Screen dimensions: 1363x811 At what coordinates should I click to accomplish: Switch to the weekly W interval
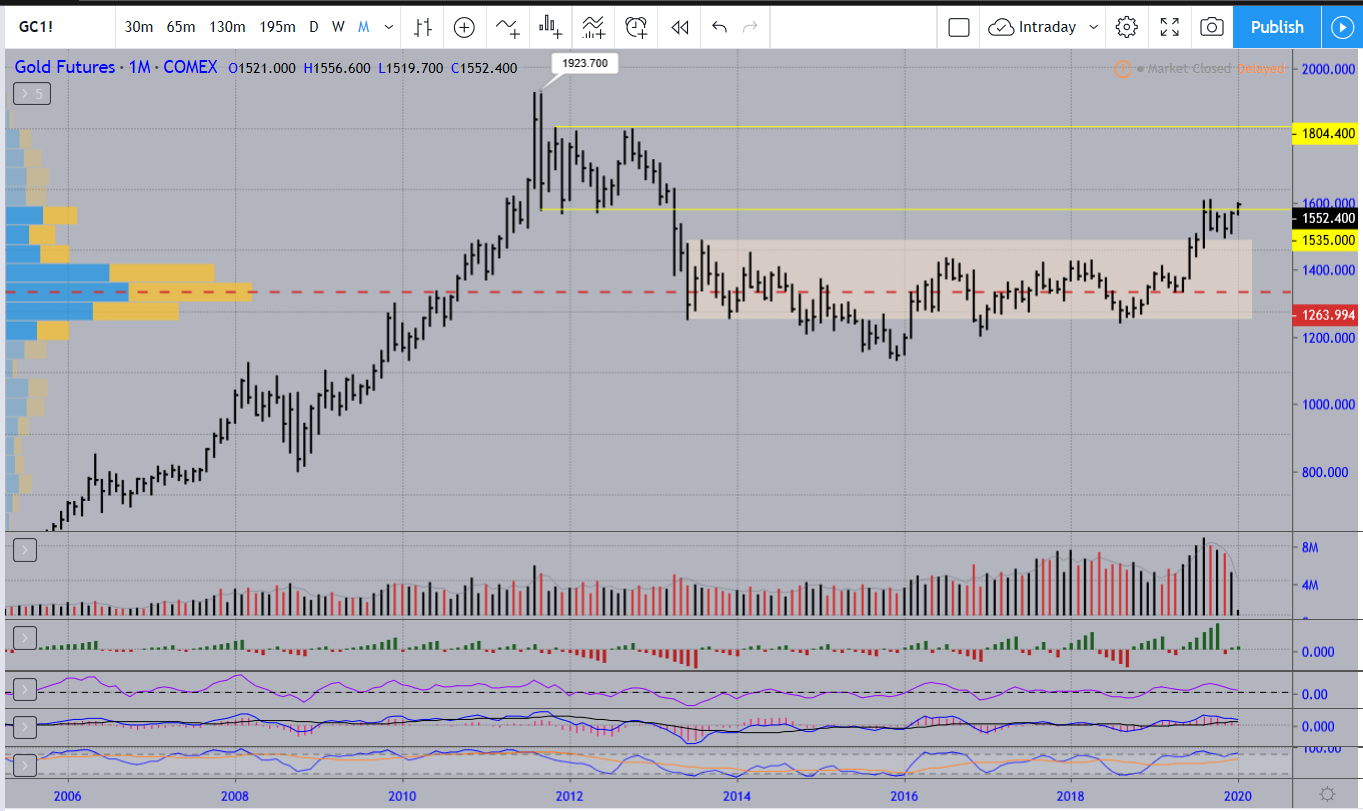(338, 27)
